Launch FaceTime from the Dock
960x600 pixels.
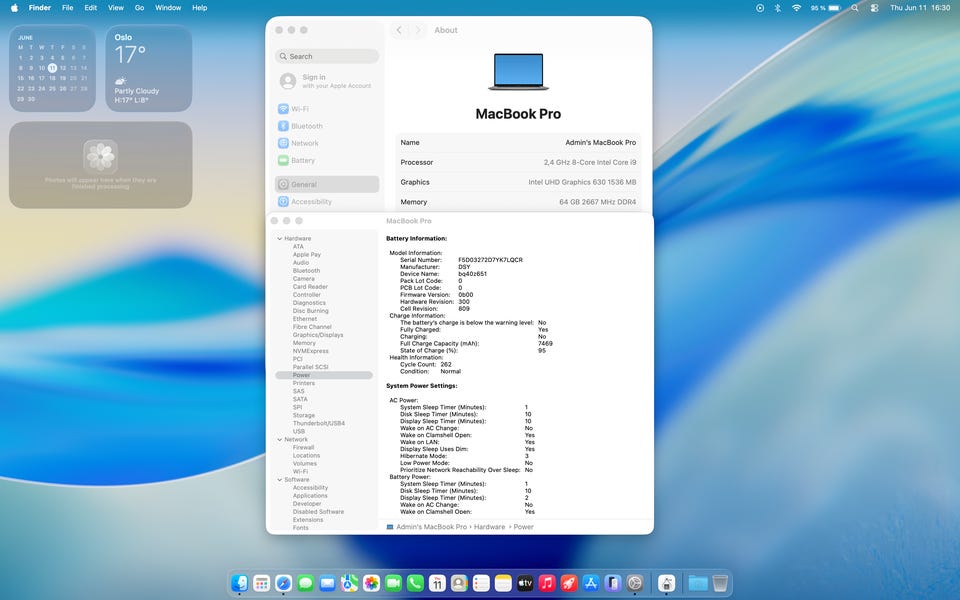click(x=393, y=583)
